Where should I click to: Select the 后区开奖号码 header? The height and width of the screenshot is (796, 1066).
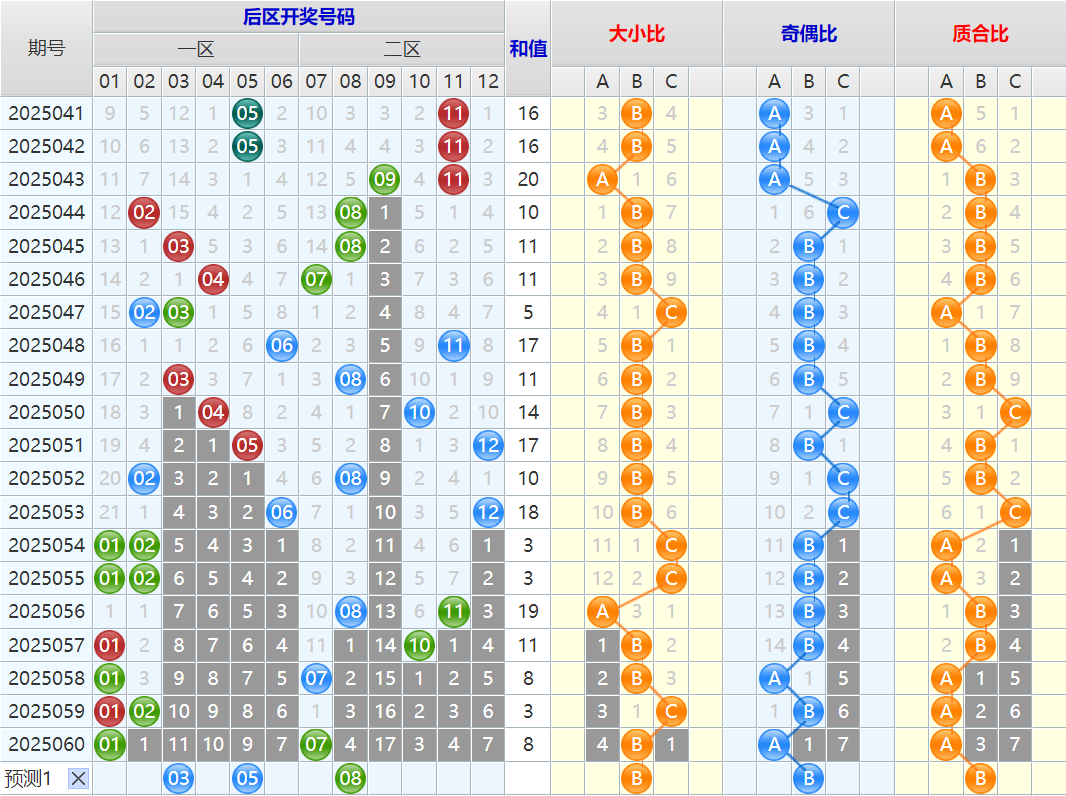(x=299, y=16)
